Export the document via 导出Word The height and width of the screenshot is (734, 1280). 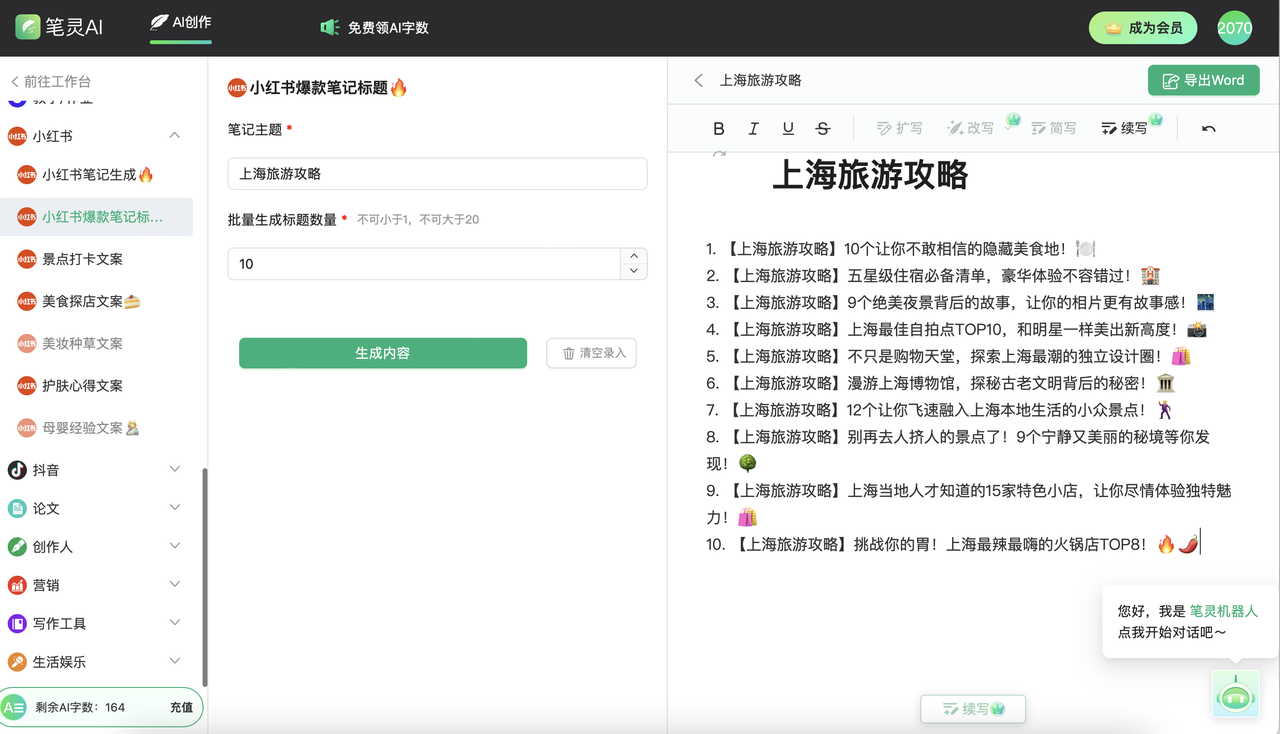[1203, 80]
